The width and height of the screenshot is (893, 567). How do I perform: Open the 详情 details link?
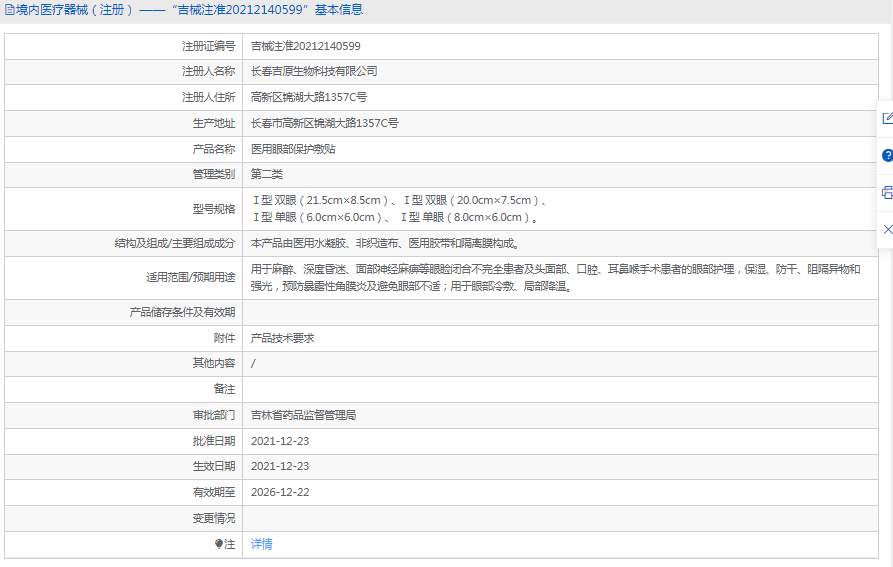coord(261,544)
